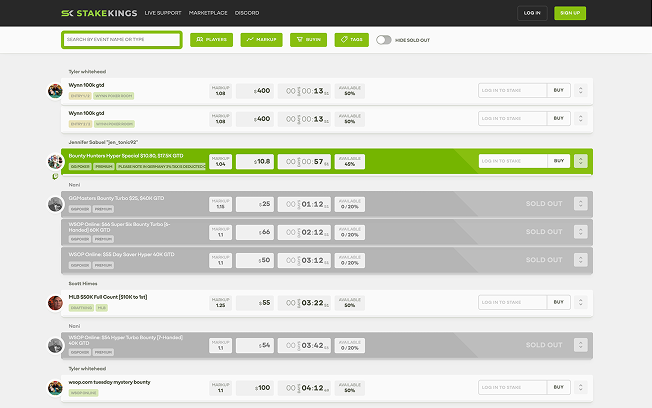Open the Discord navigation link

pyautogui.click(x=247, y=13)
